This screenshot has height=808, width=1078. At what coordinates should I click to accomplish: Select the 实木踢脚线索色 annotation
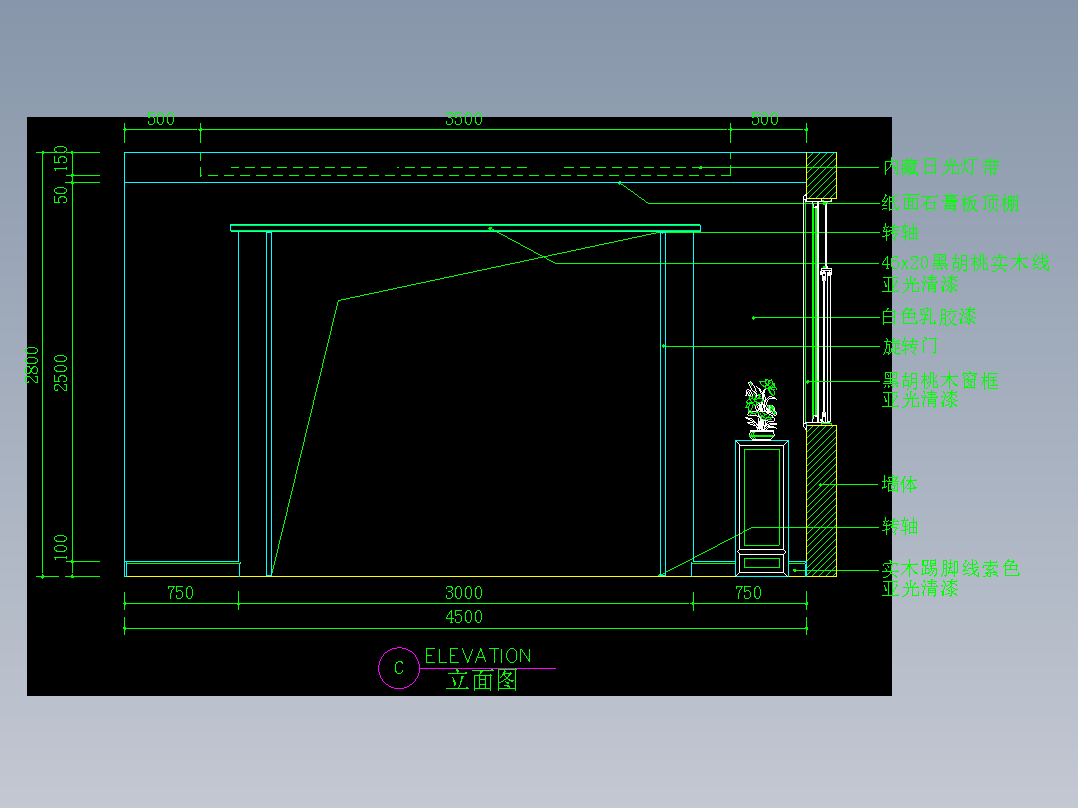950,569
